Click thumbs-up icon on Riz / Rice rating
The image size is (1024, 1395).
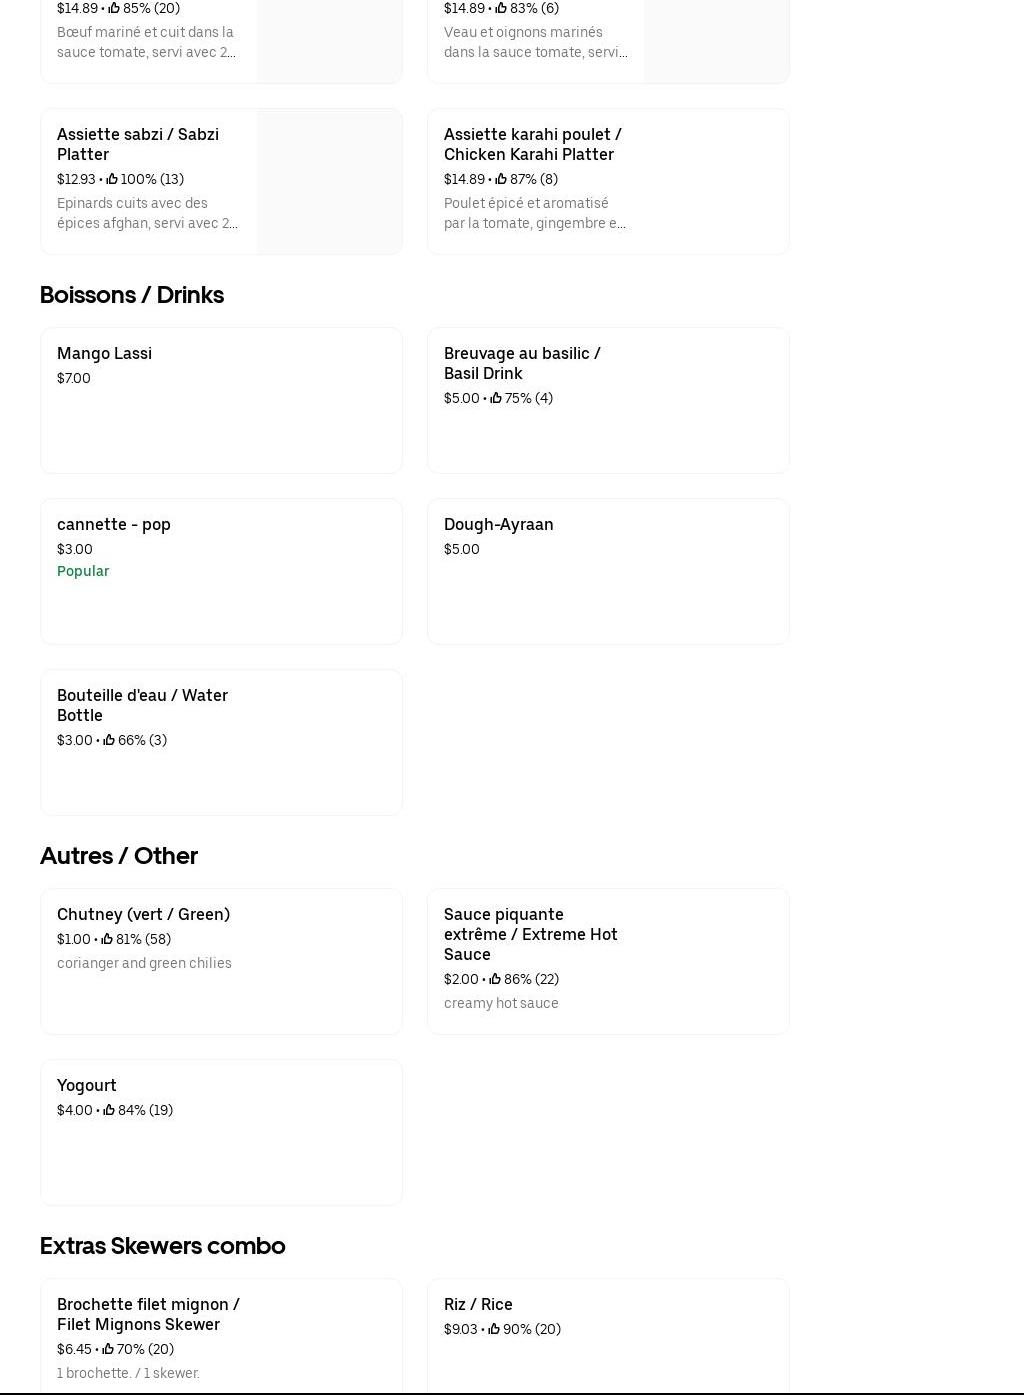tap(494, 1330)
